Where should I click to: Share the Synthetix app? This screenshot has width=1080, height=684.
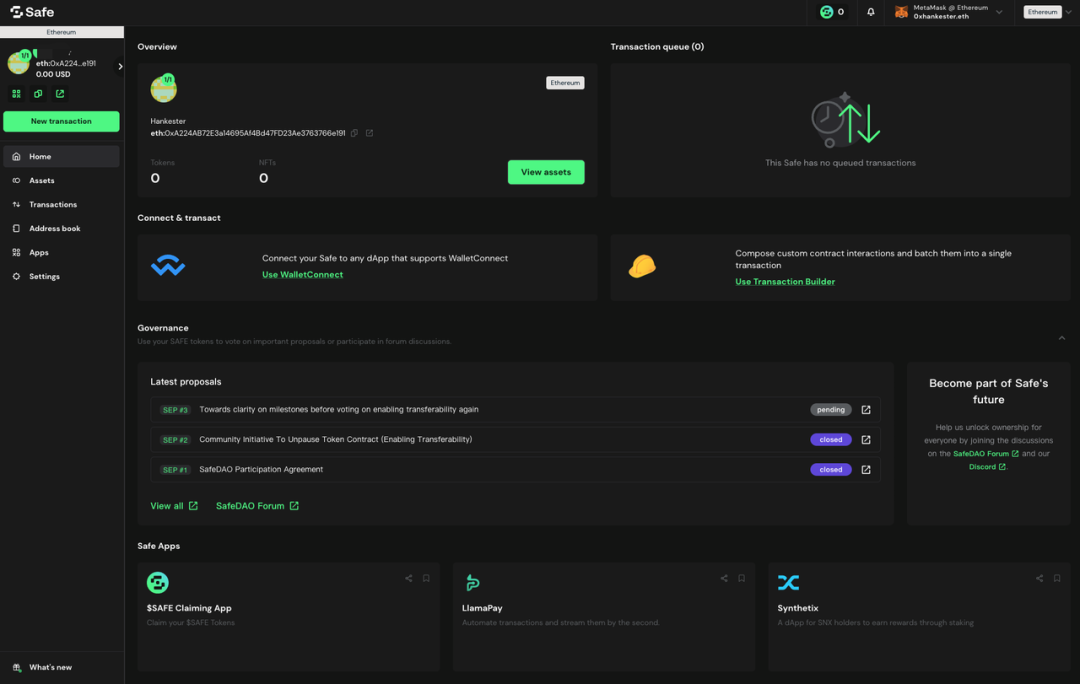click(x=1039, y=579)
